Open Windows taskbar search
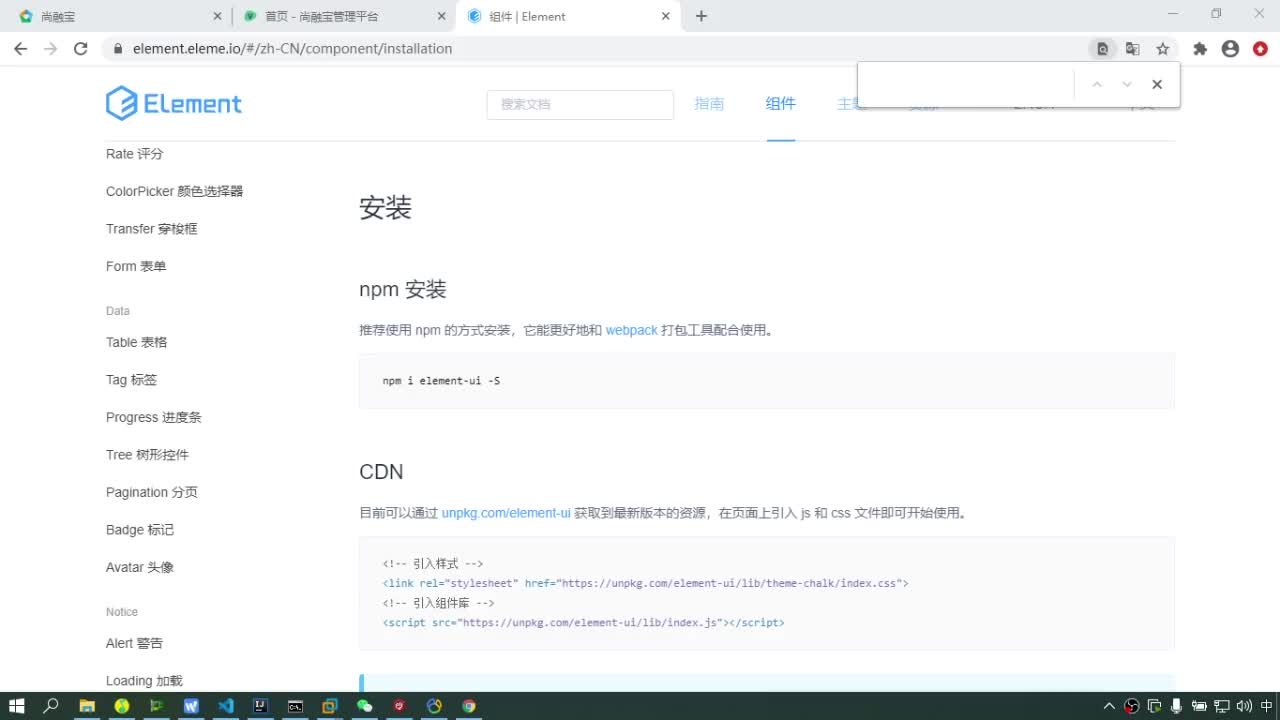 click(51, 706)
